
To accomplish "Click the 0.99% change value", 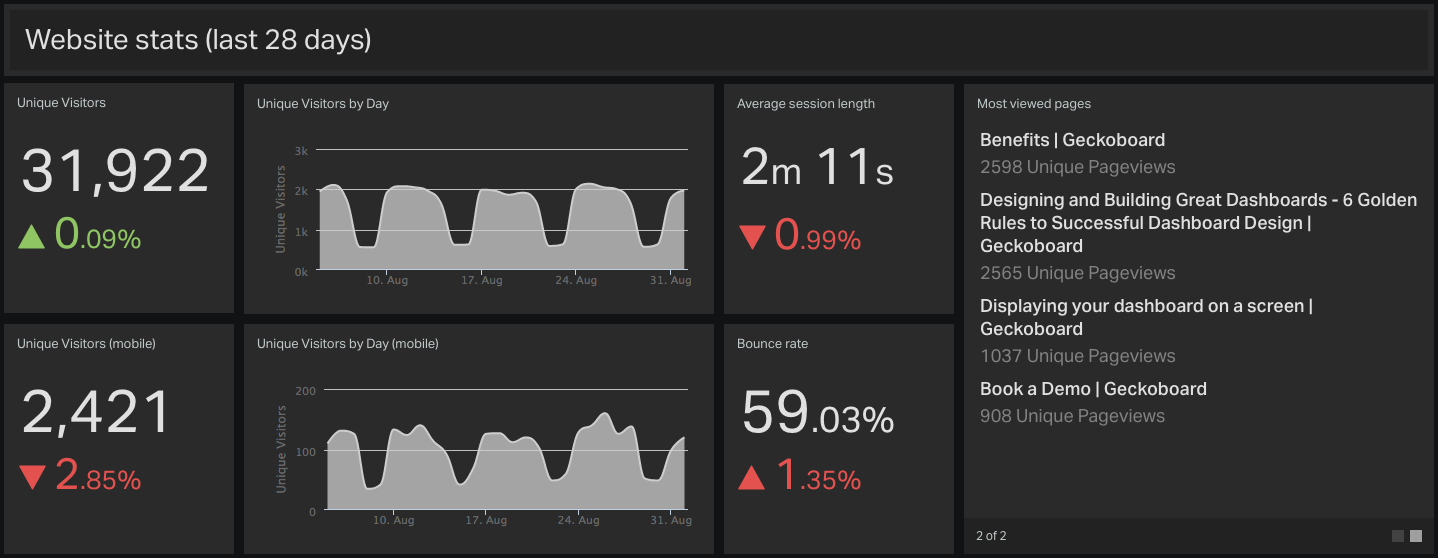I will click(818, 237).
